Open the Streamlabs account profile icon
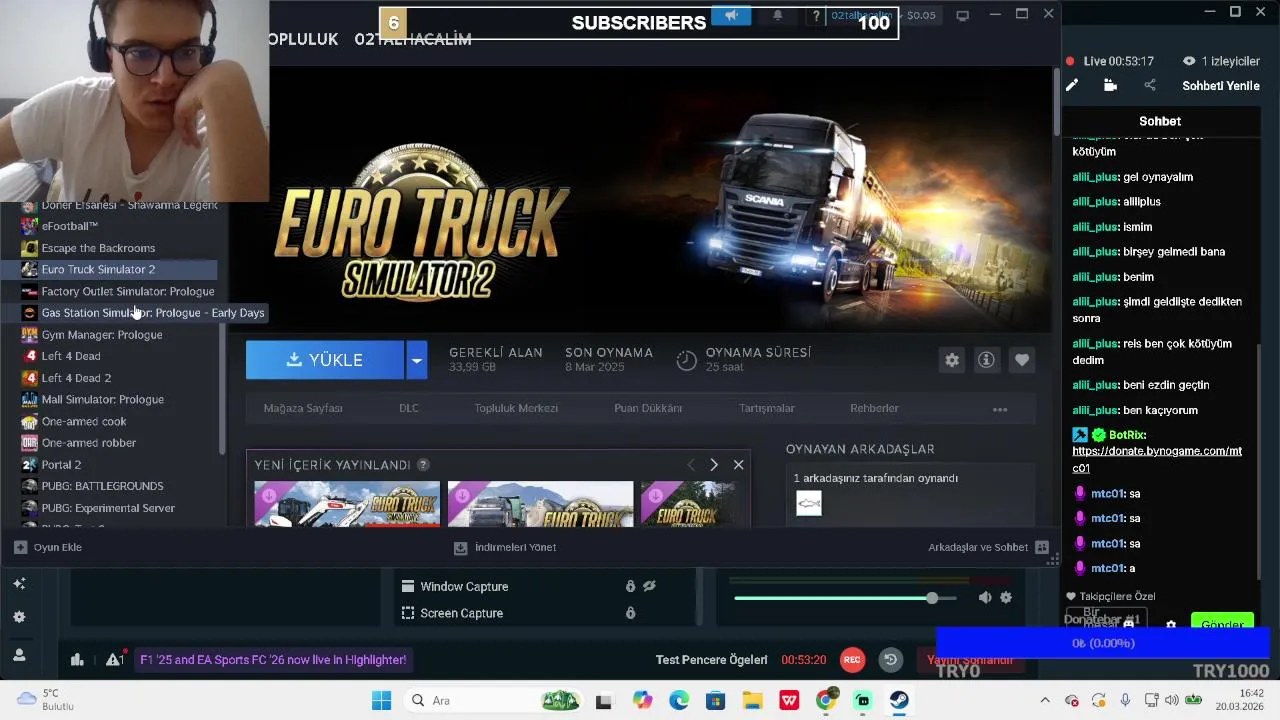This screenshot has width=1280, height=720. pyautogui.click(x=19, y=655)
